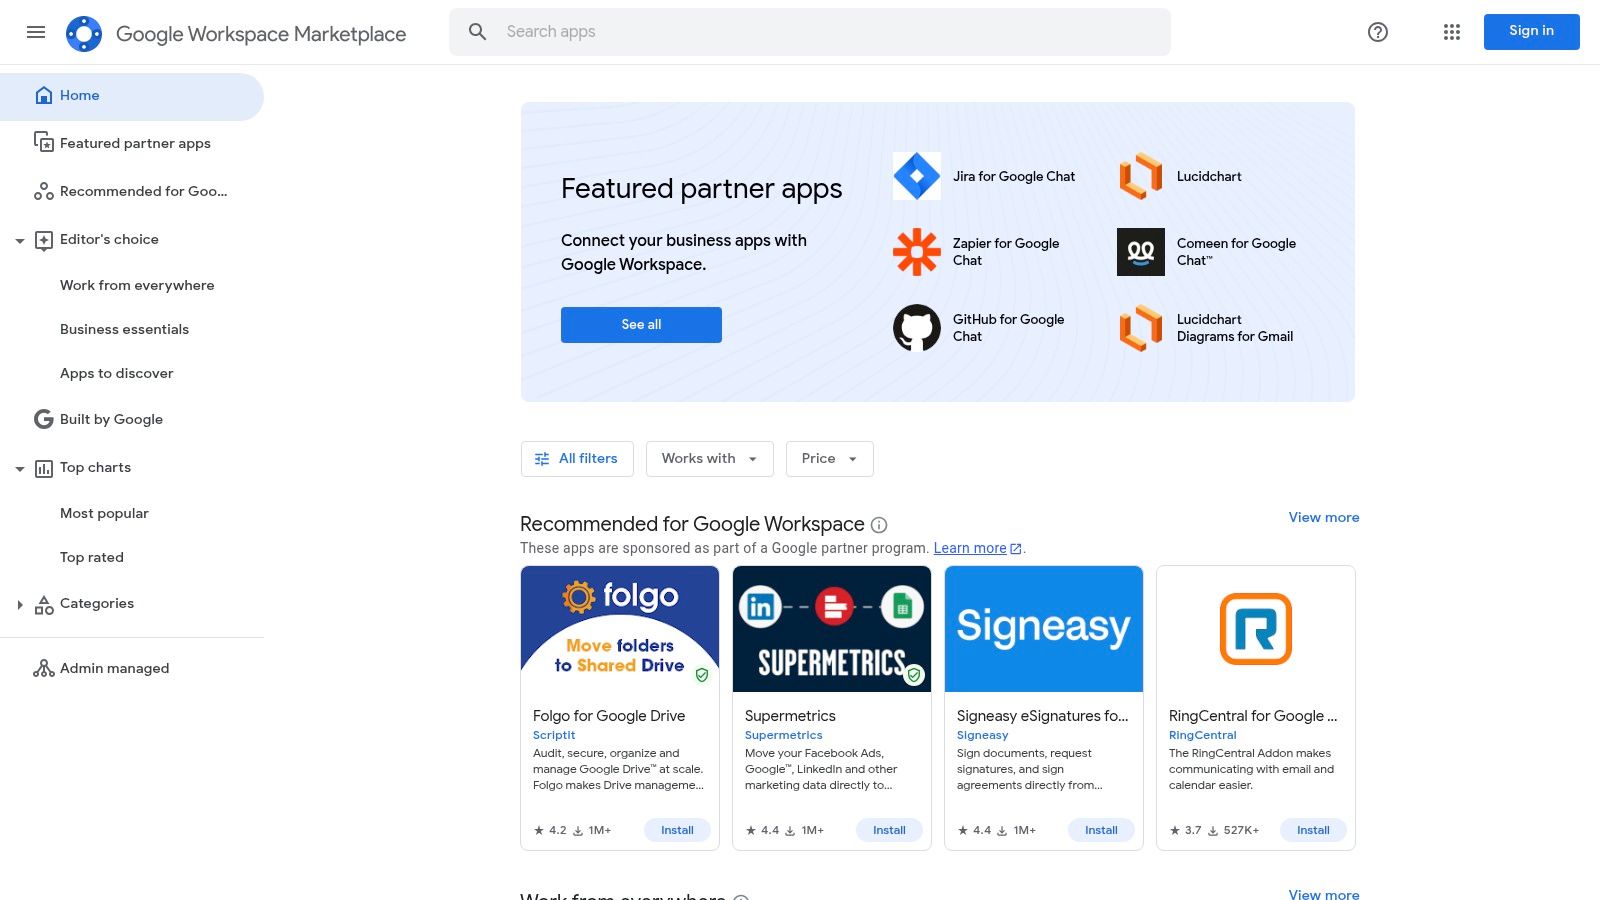Image resolution: width=1600 pixels, height=900 pixels.
Task: Click info icon beside Recommended for Google Workspace
Action: click(x=879, y=525)
